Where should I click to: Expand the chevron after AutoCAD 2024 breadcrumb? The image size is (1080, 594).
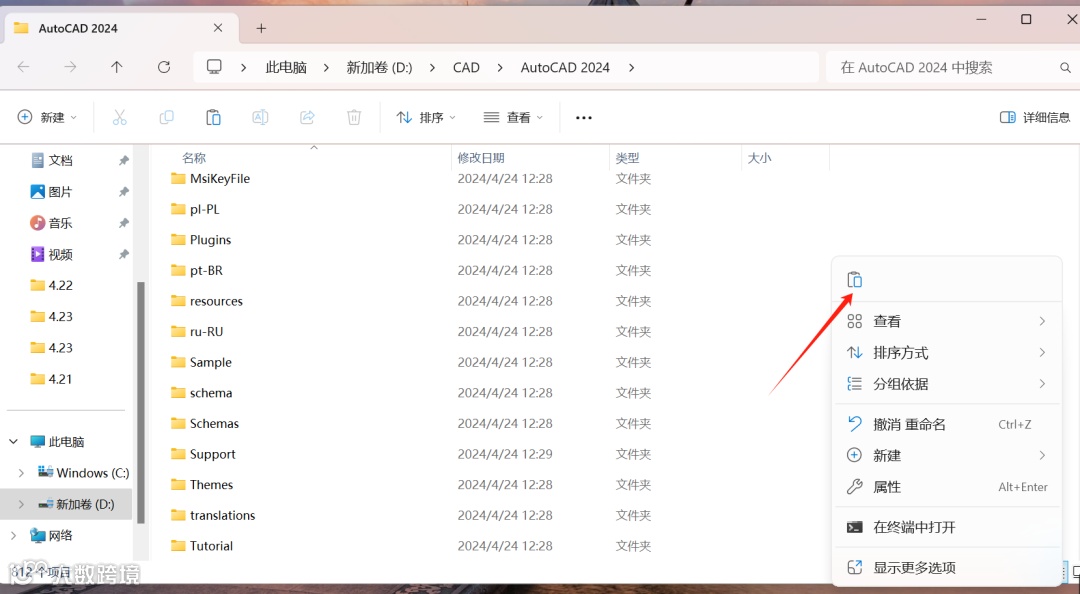pos(632,68)
